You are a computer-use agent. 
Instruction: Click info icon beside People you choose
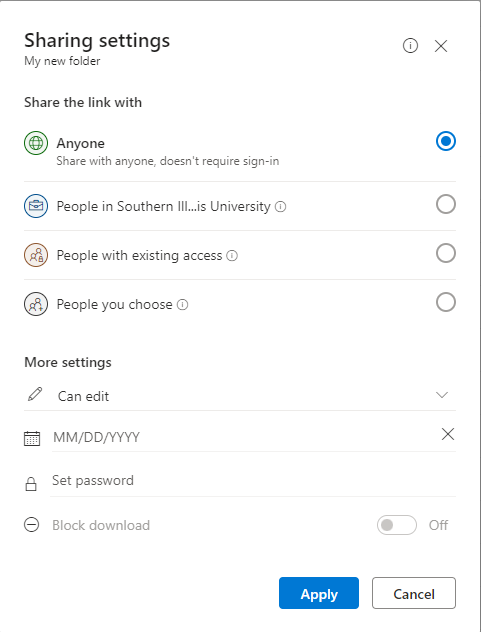[x=182, y=305]
